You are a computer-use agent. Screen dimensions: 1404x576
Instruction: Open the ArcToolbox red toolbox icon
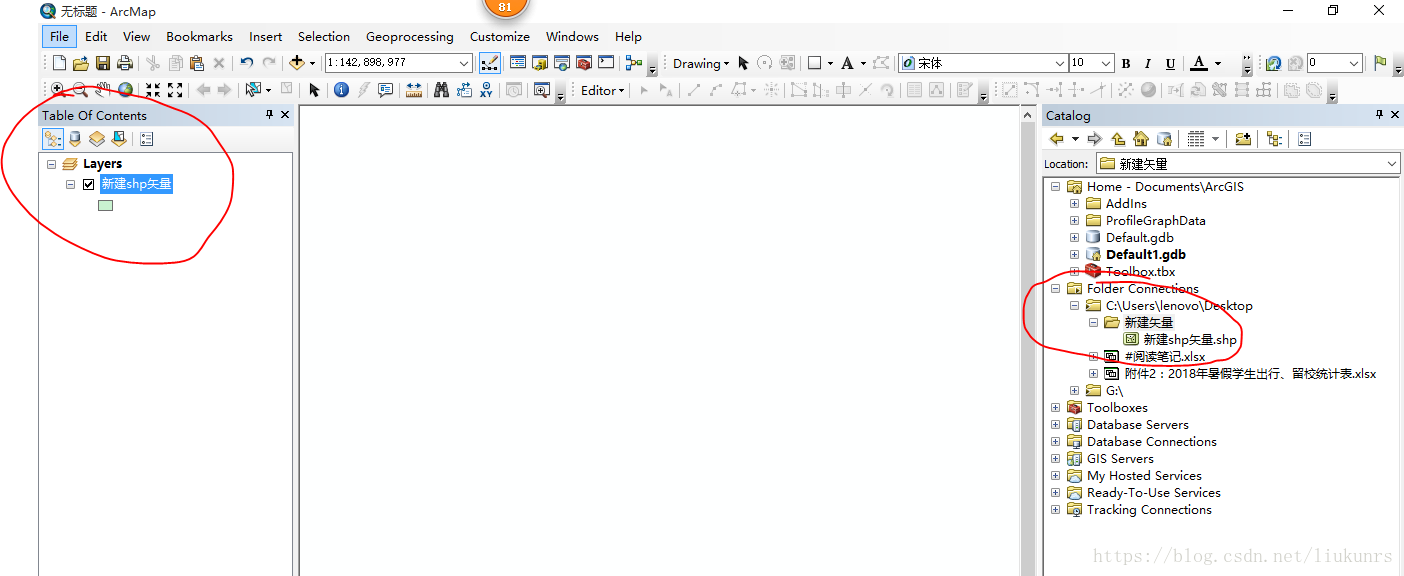coord(584,63)
